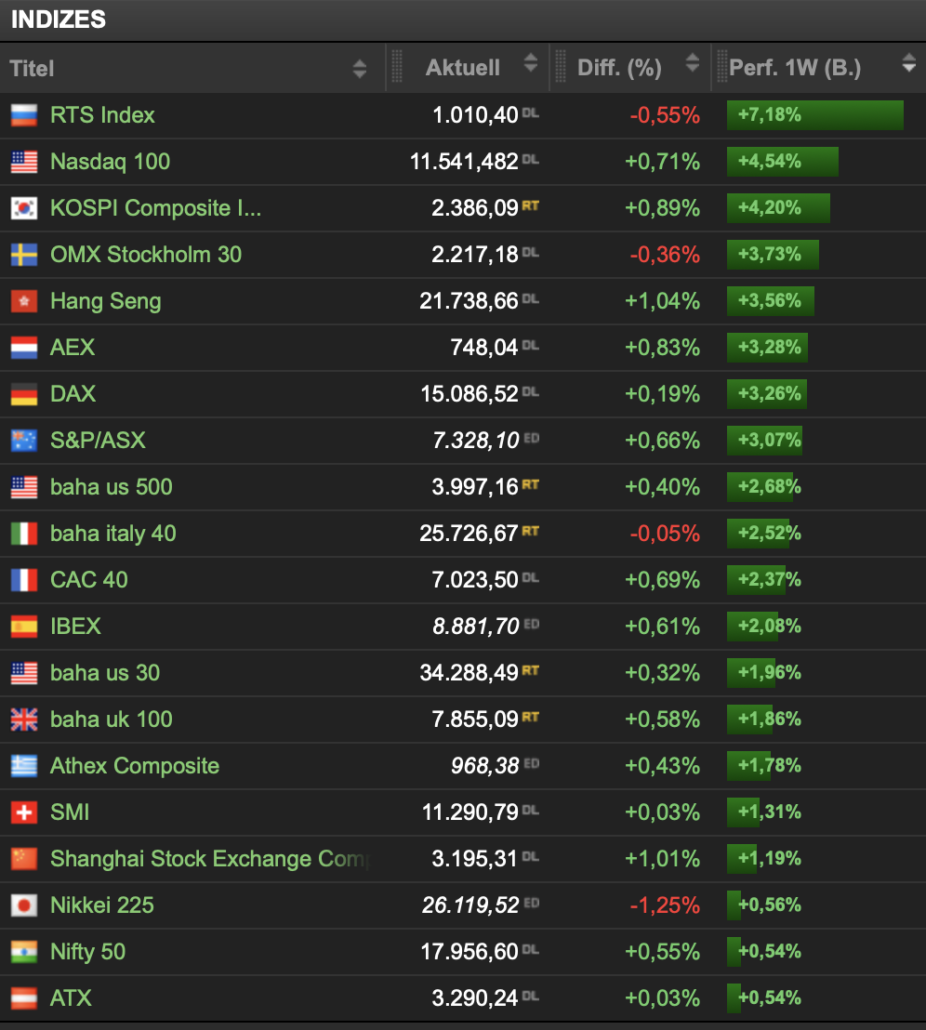Open the S&P/ASX index link

point(98,441)
